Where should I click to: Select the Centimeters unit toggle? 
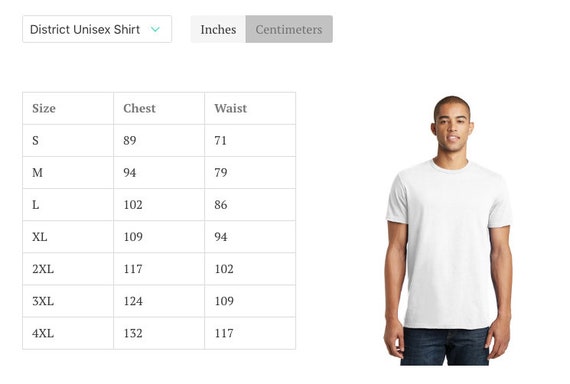coord(289,29)
